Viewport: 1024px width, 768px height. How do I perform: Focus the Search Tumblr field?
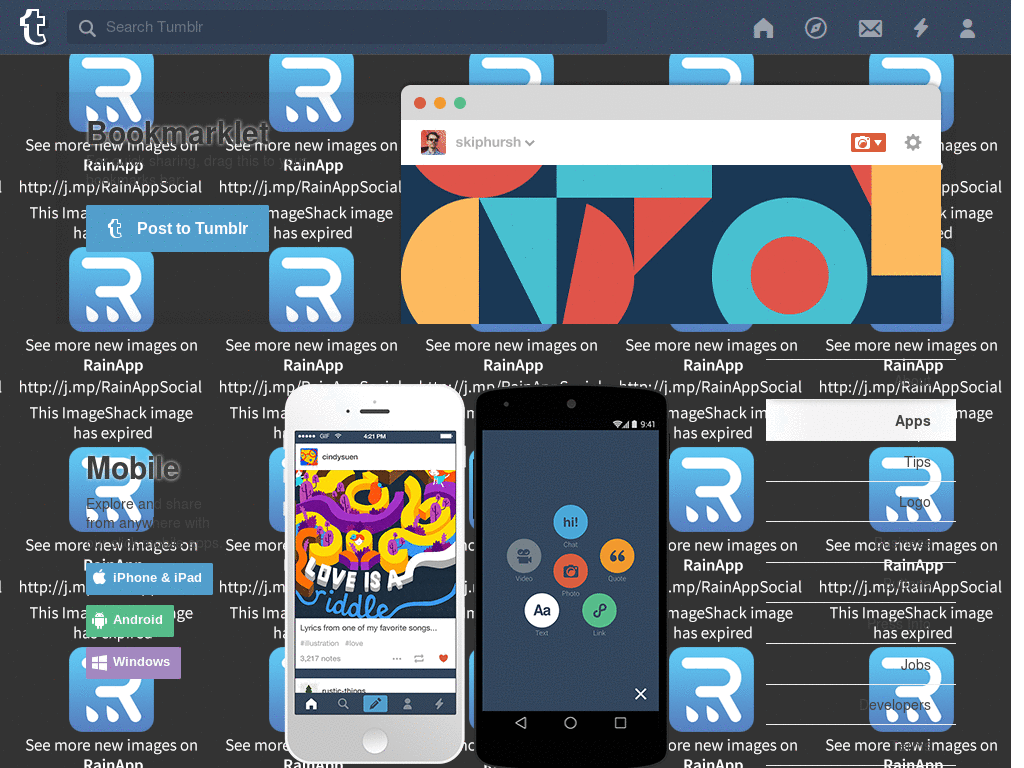tap(336, 27)
